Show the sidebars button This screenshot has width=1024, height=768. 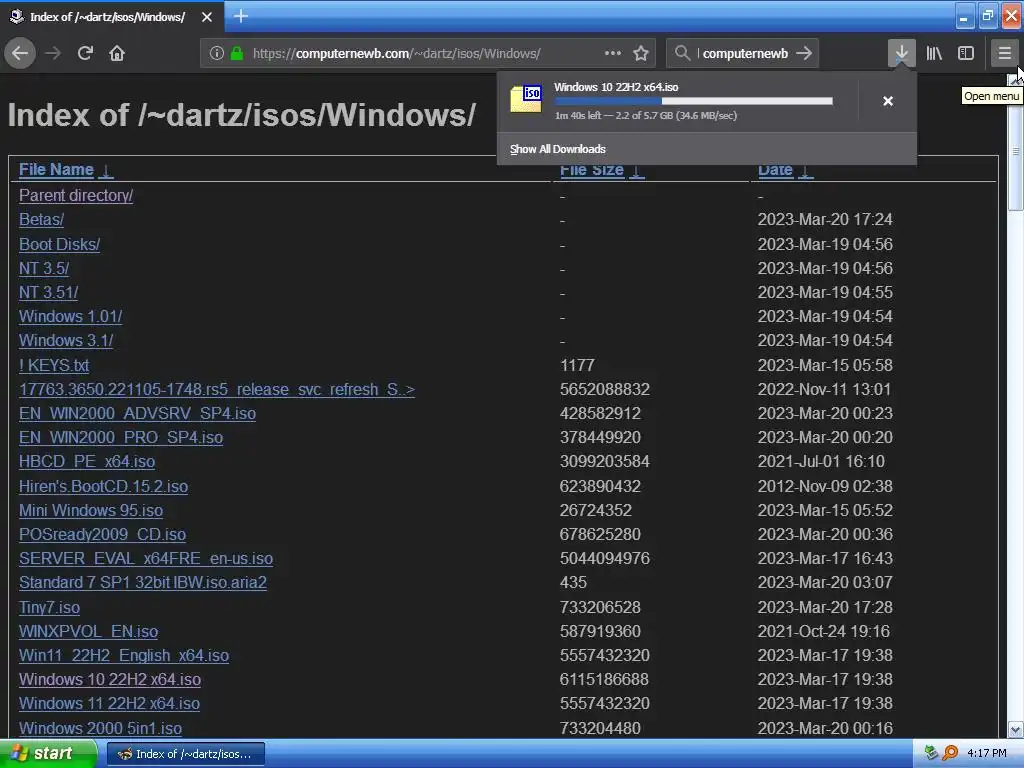[x=966, y=53]
